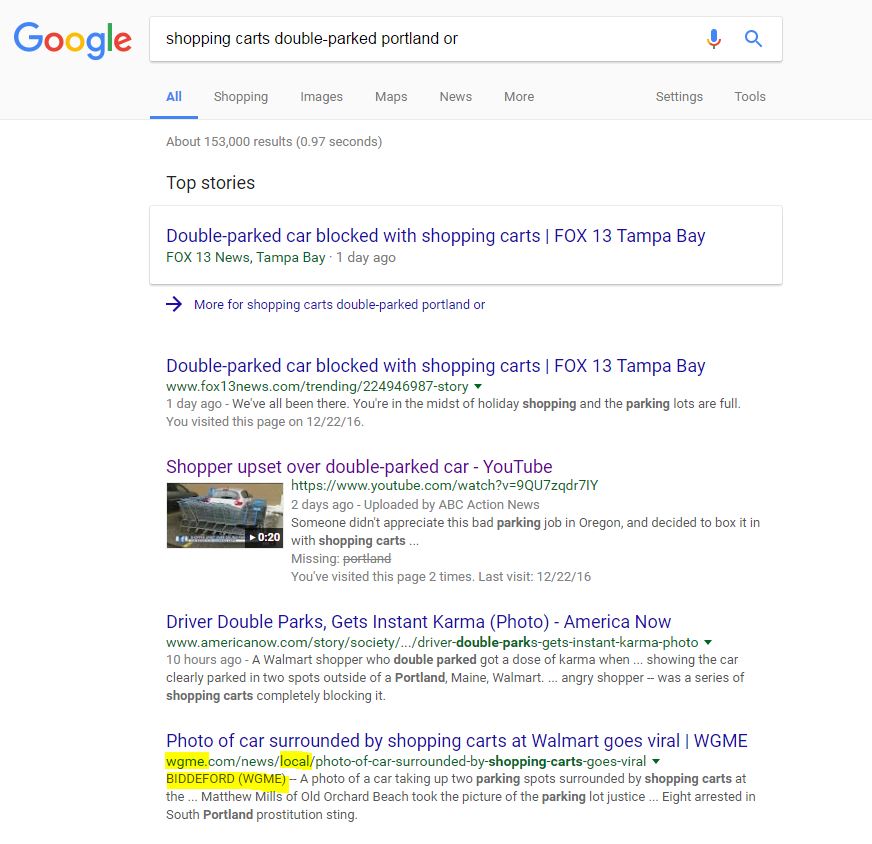The width and height of the screenshot is (872, 844).
Task: Click the Google logo
Action: [x=72, y=40]
